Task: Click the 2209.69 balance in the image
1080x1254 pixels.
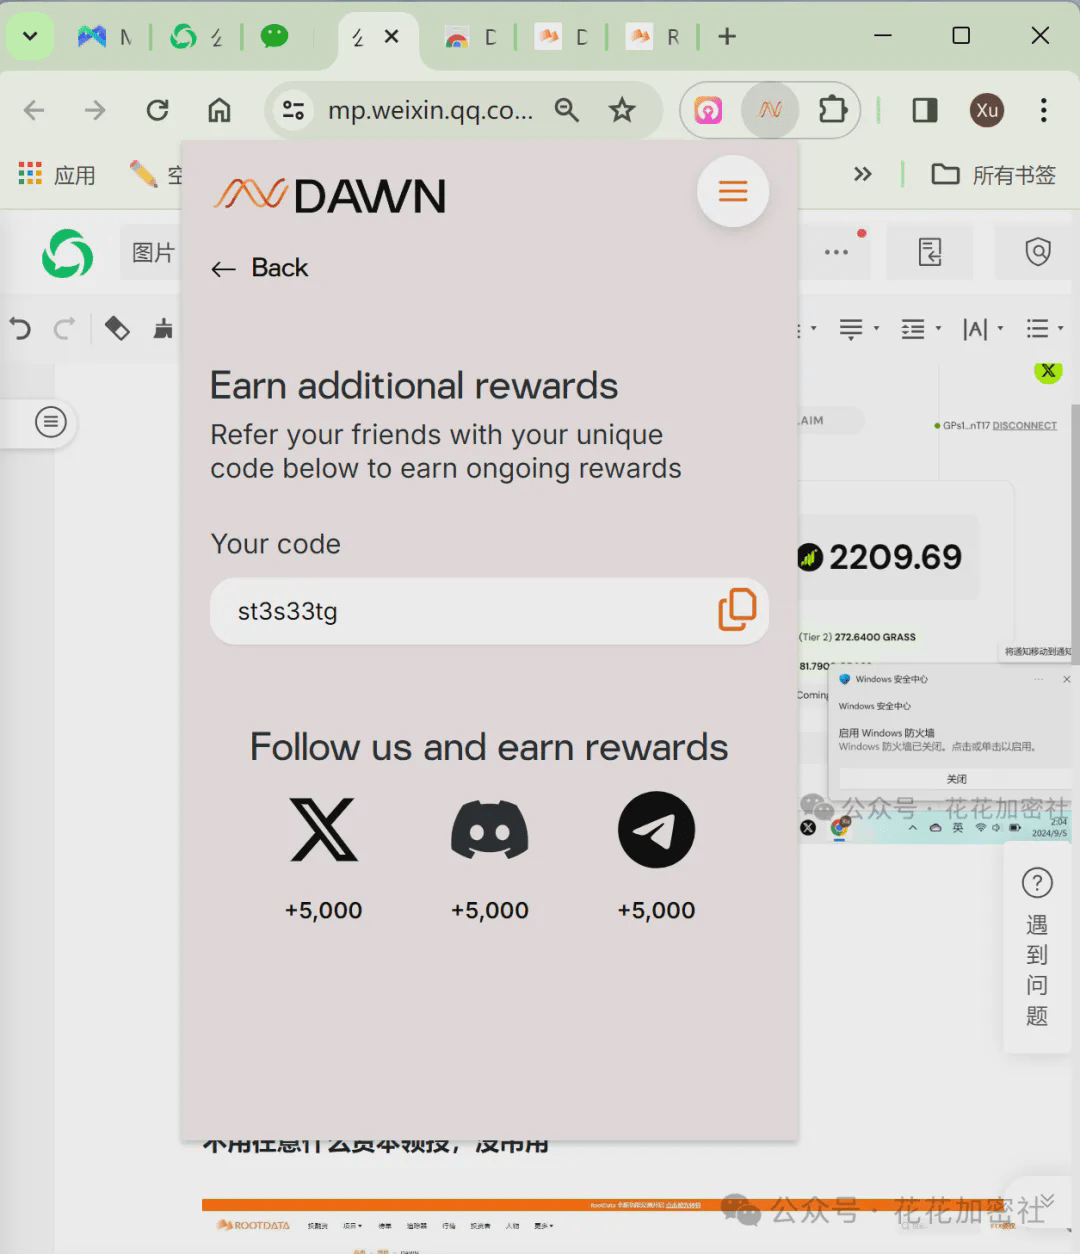Action: 895,557
